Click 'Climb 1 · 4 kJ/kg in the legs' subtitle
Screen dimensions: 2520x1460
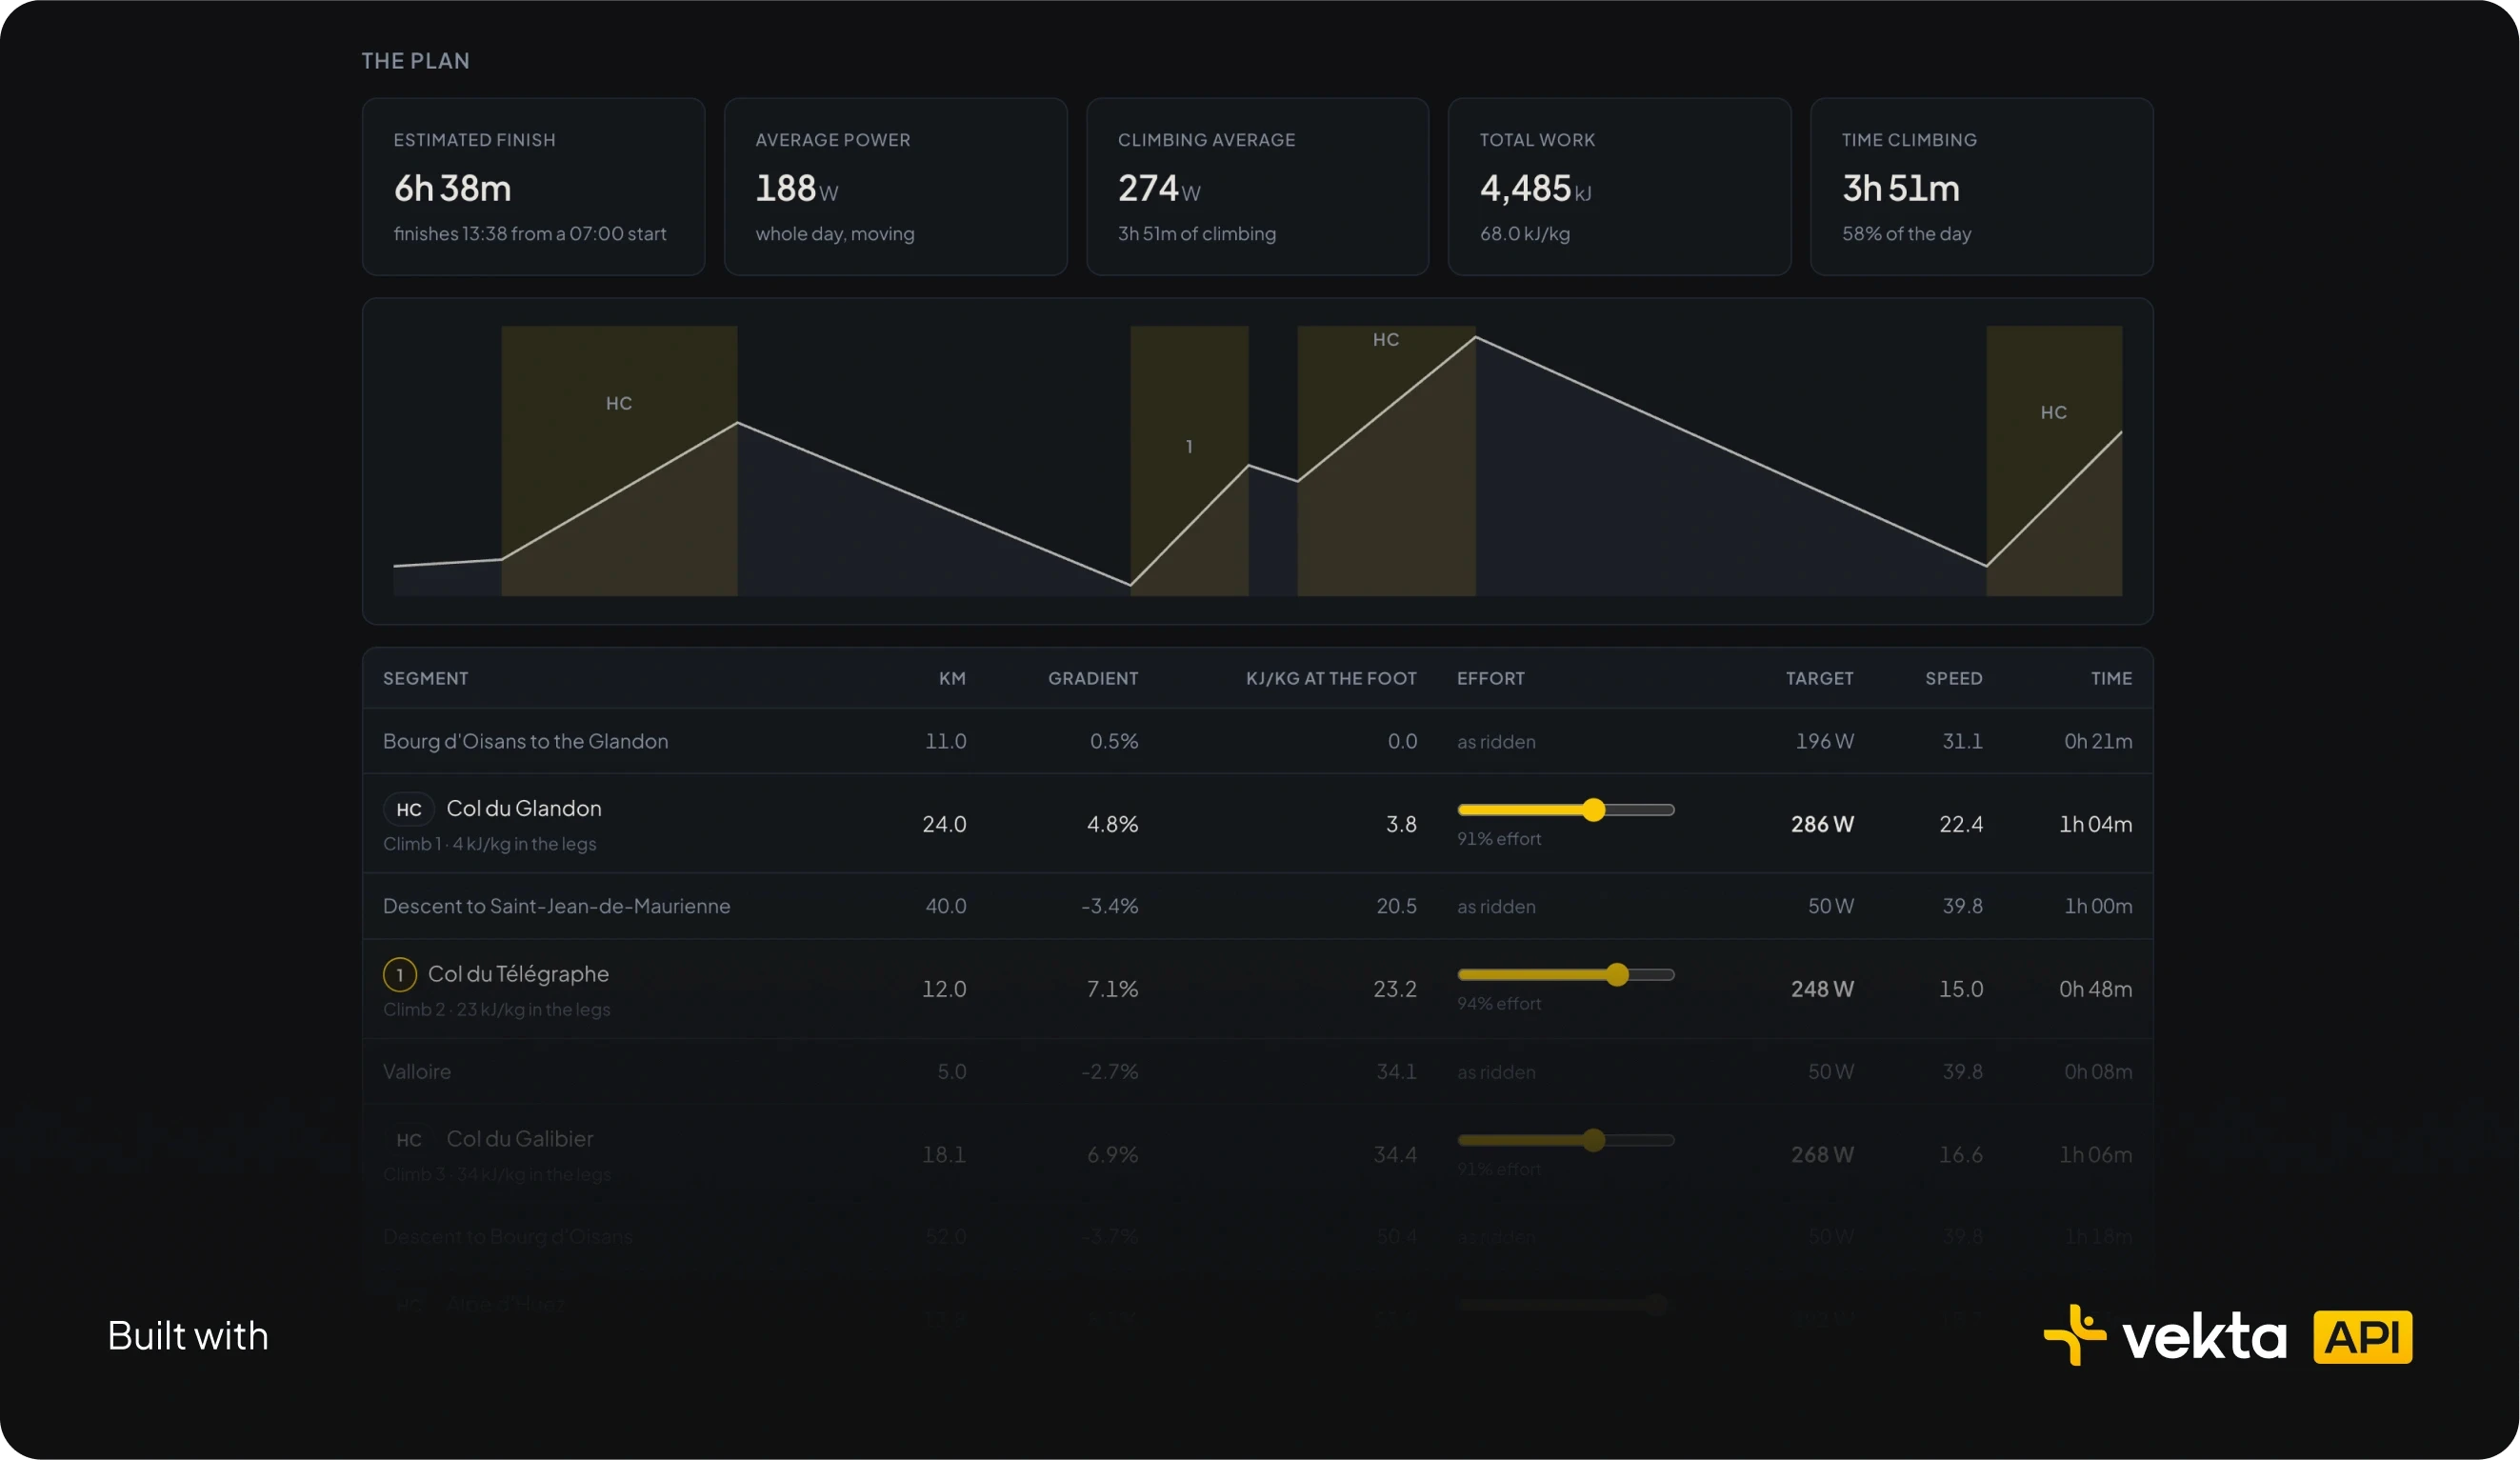[x=489, y=844]
